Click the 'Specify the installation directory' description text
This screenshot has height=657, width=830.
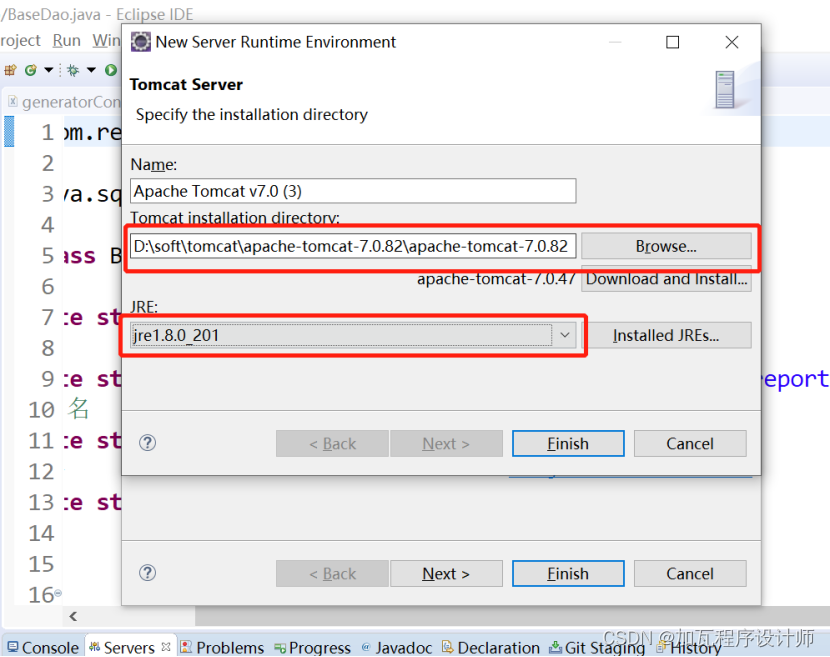coord(251,114)
